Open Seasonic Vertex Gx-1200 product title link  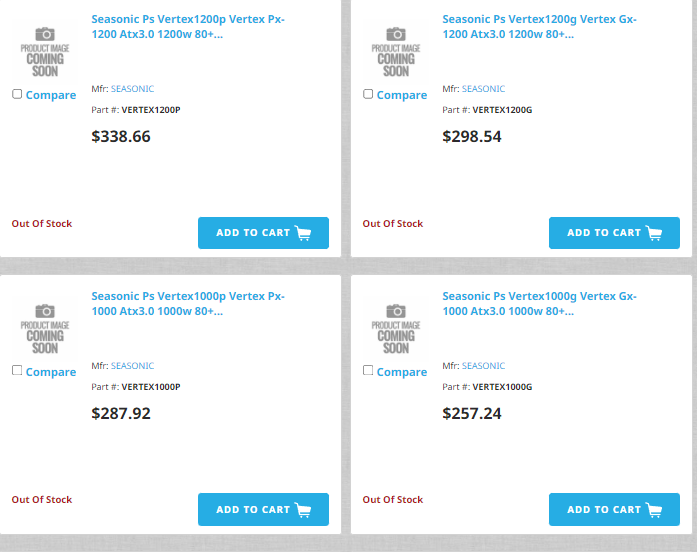(539, 27)
